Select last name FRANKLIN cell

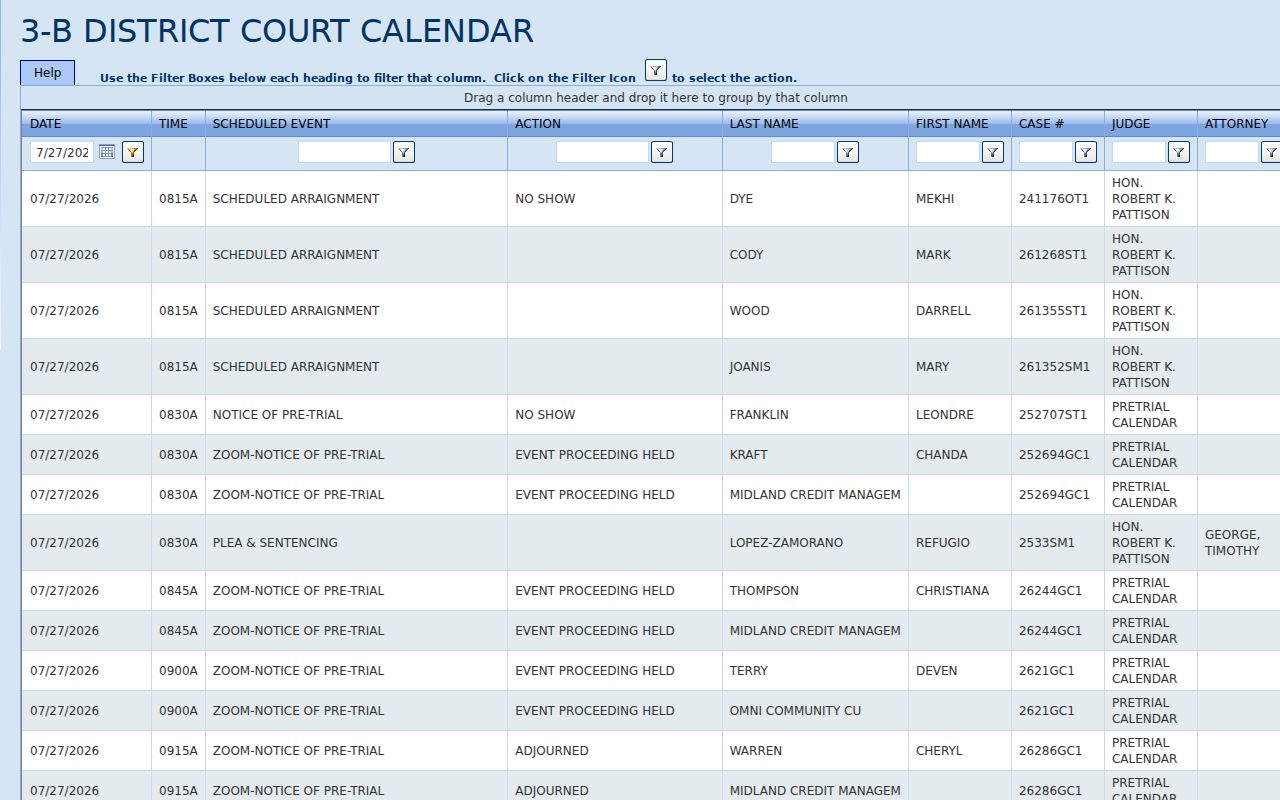coord(815,415)
